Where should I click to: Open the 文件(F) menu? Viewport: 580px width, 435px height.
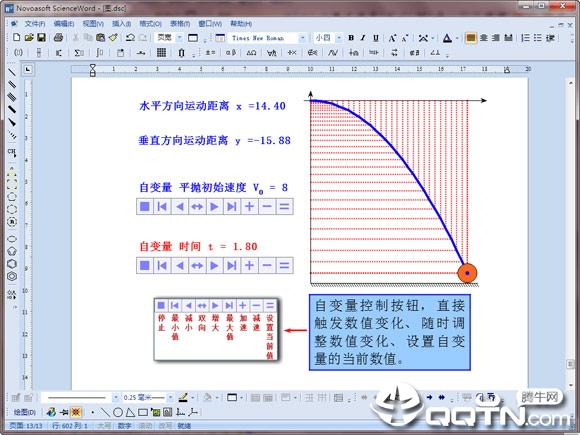[x=35, y=24]
